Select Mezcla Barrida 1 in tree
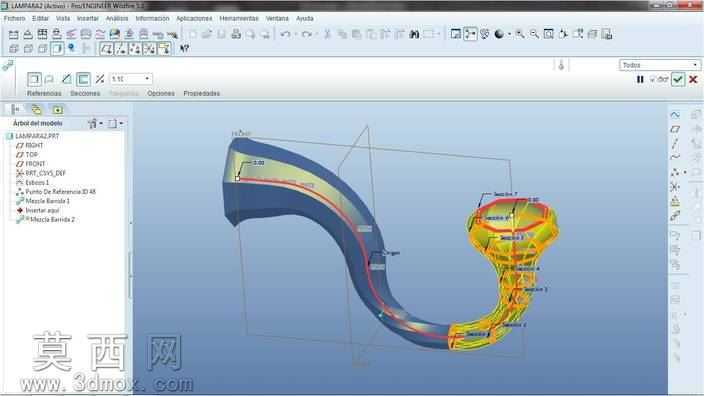This screenshot has width=704, height=396. tap(47, 201)
